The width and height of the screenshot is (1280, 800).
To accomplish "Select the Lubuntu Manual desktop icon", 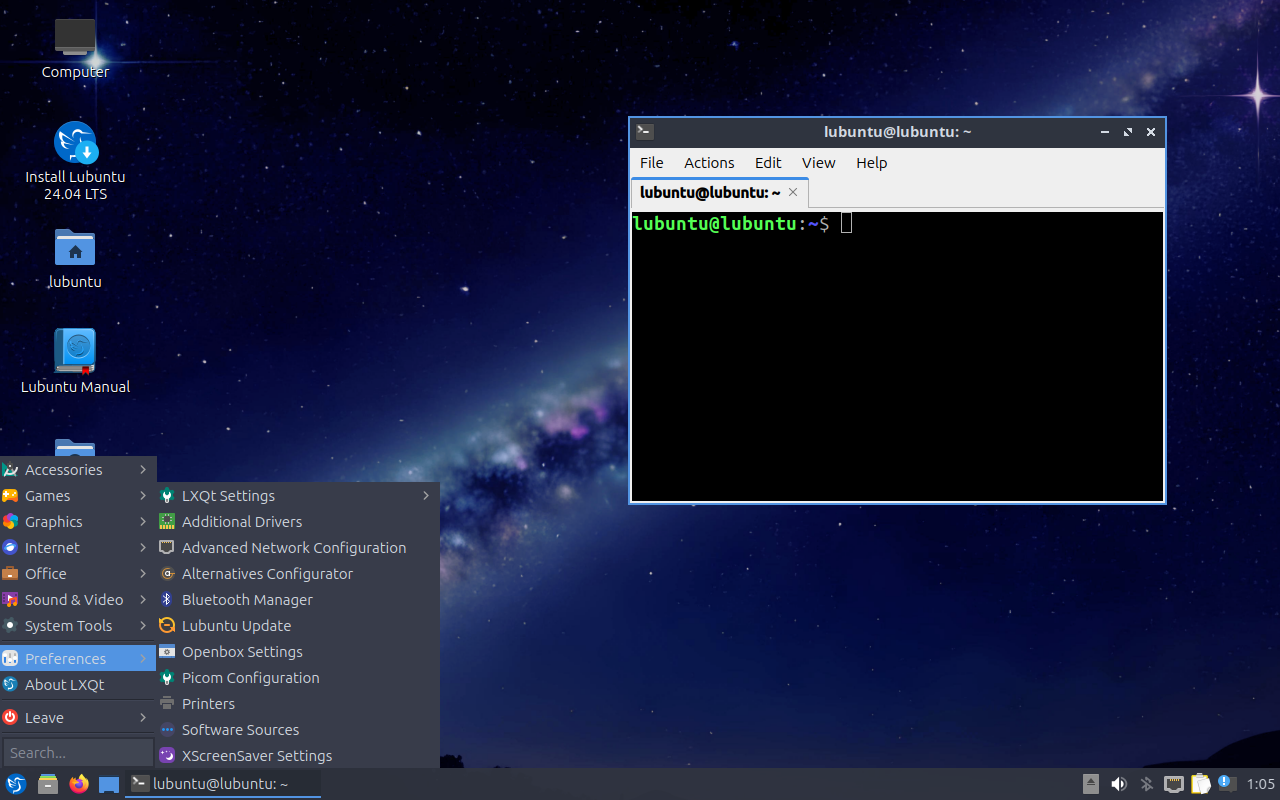I will pos(75,361).
